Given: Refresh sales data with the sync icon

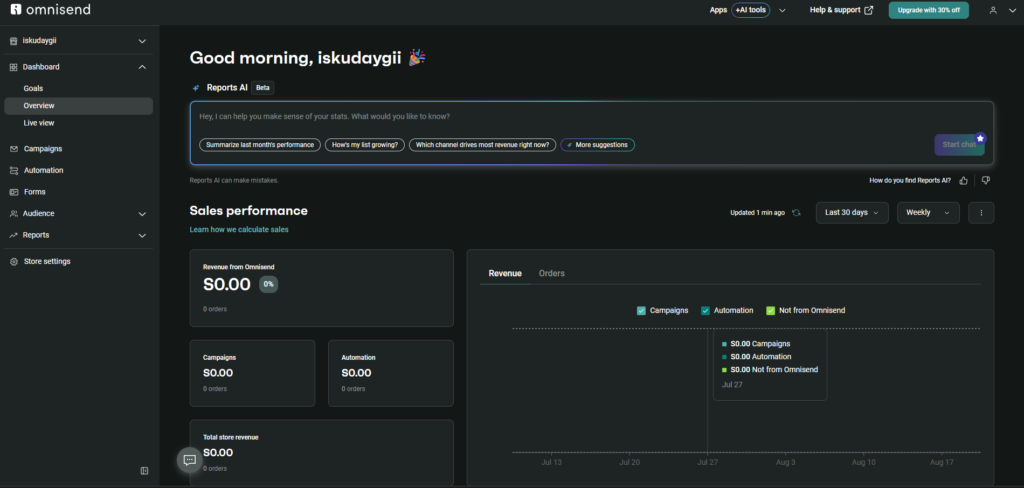Looking at the screenshot, I should (796, 212).
